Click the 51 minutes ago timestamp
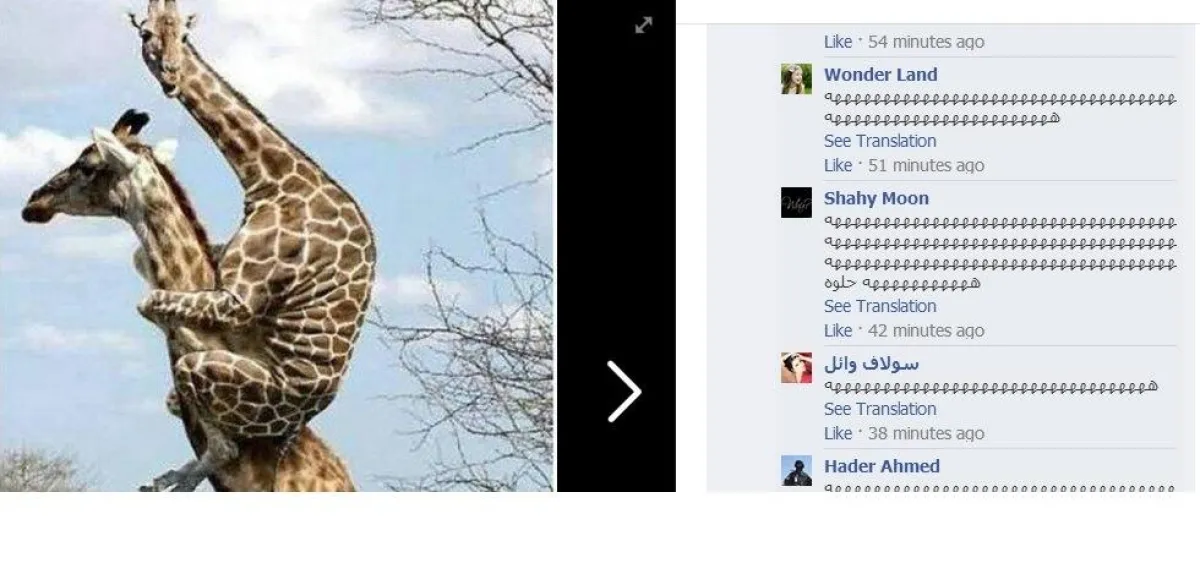 point(926,166)
